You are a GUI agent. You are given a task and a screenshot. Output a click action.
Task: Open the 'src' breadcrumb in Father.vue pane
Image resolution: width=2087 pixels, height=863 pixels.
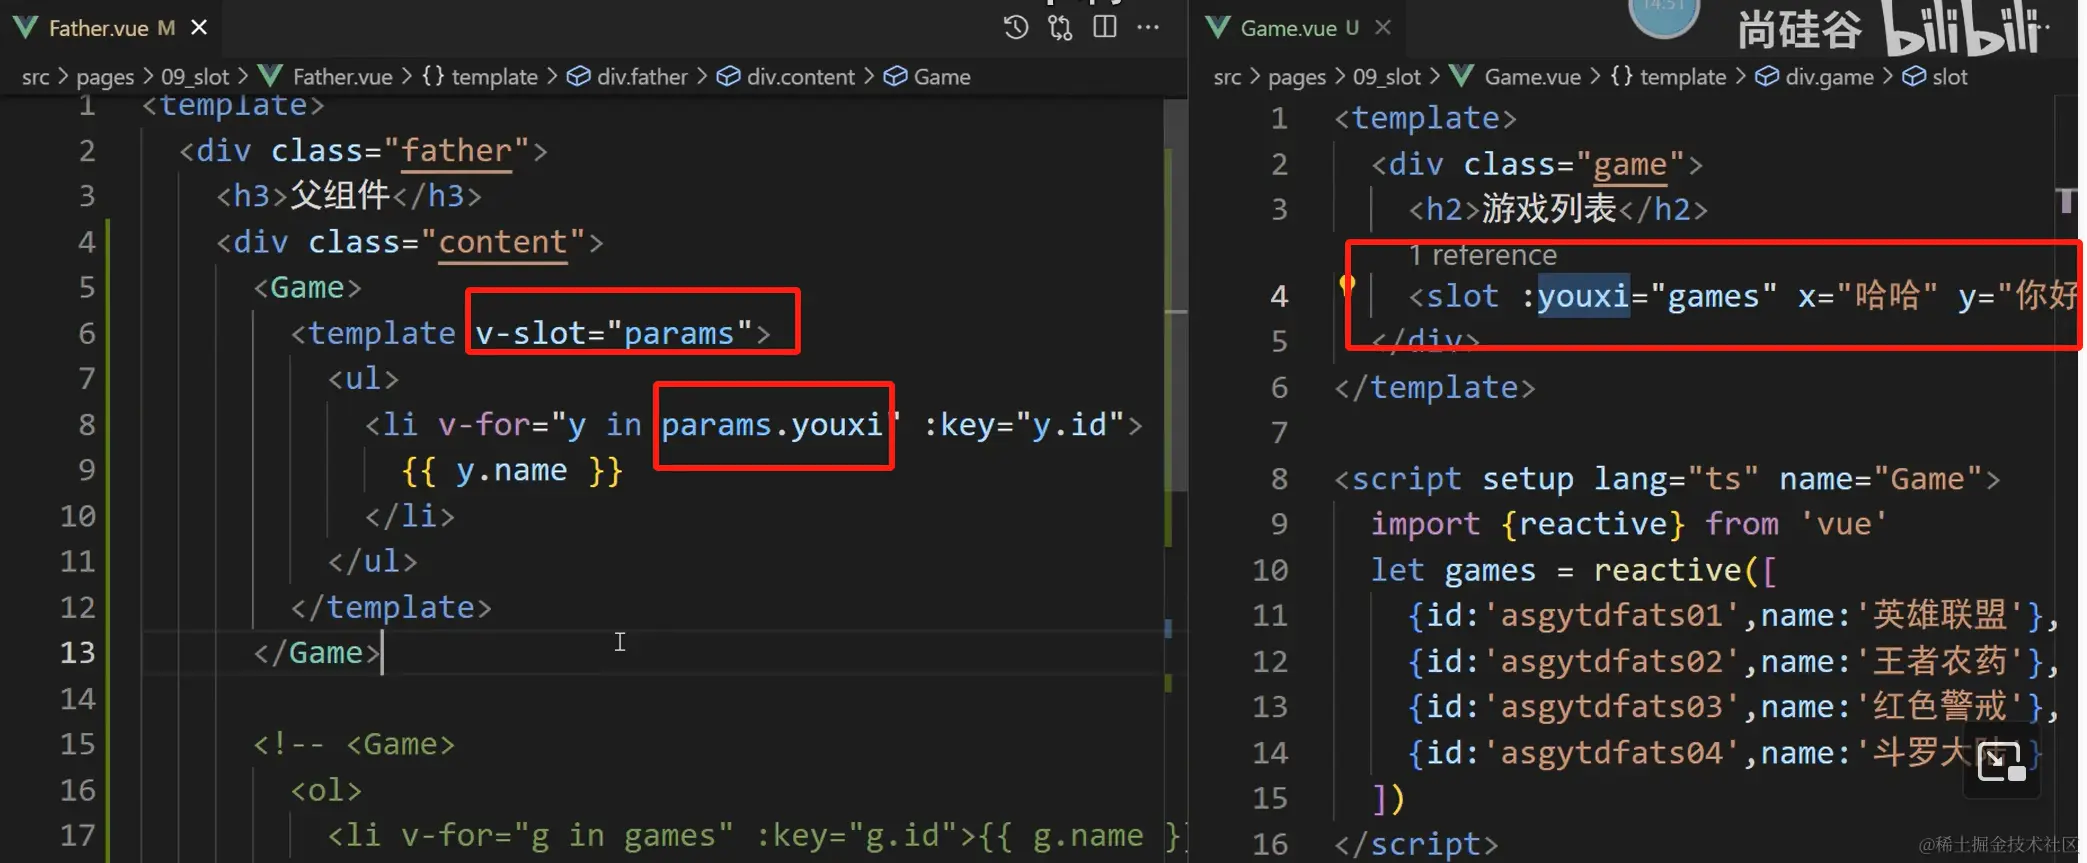coord(35,77)
